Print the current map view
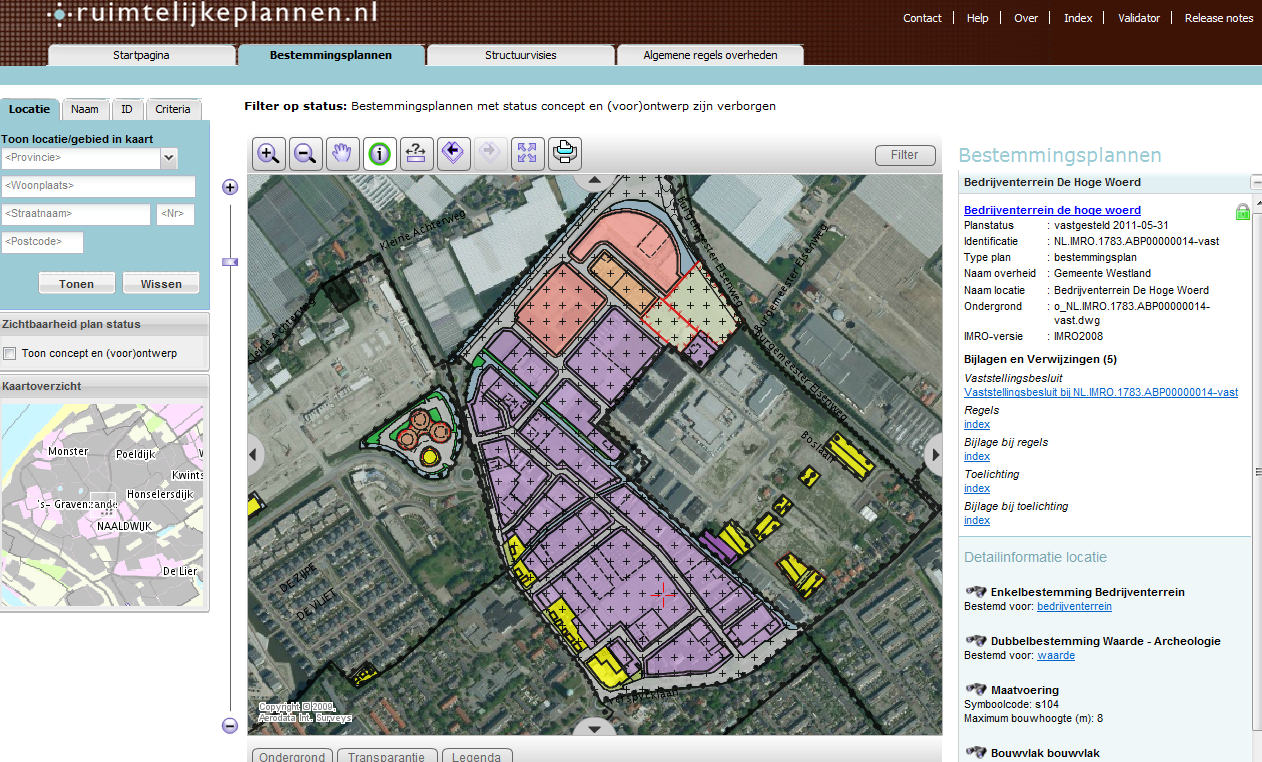Screen dimensions: 1262x762 tap(564, 153)
